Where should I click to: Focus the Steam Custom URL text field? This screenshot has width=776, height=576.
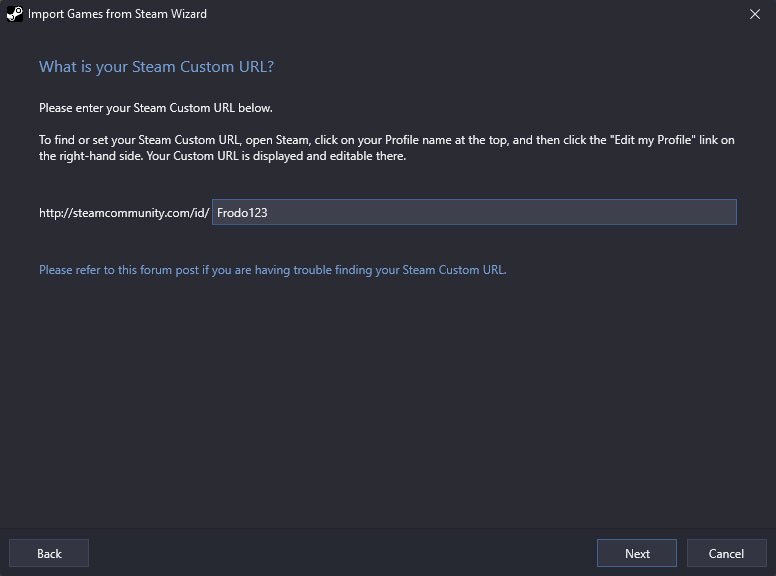pos(474,212)
